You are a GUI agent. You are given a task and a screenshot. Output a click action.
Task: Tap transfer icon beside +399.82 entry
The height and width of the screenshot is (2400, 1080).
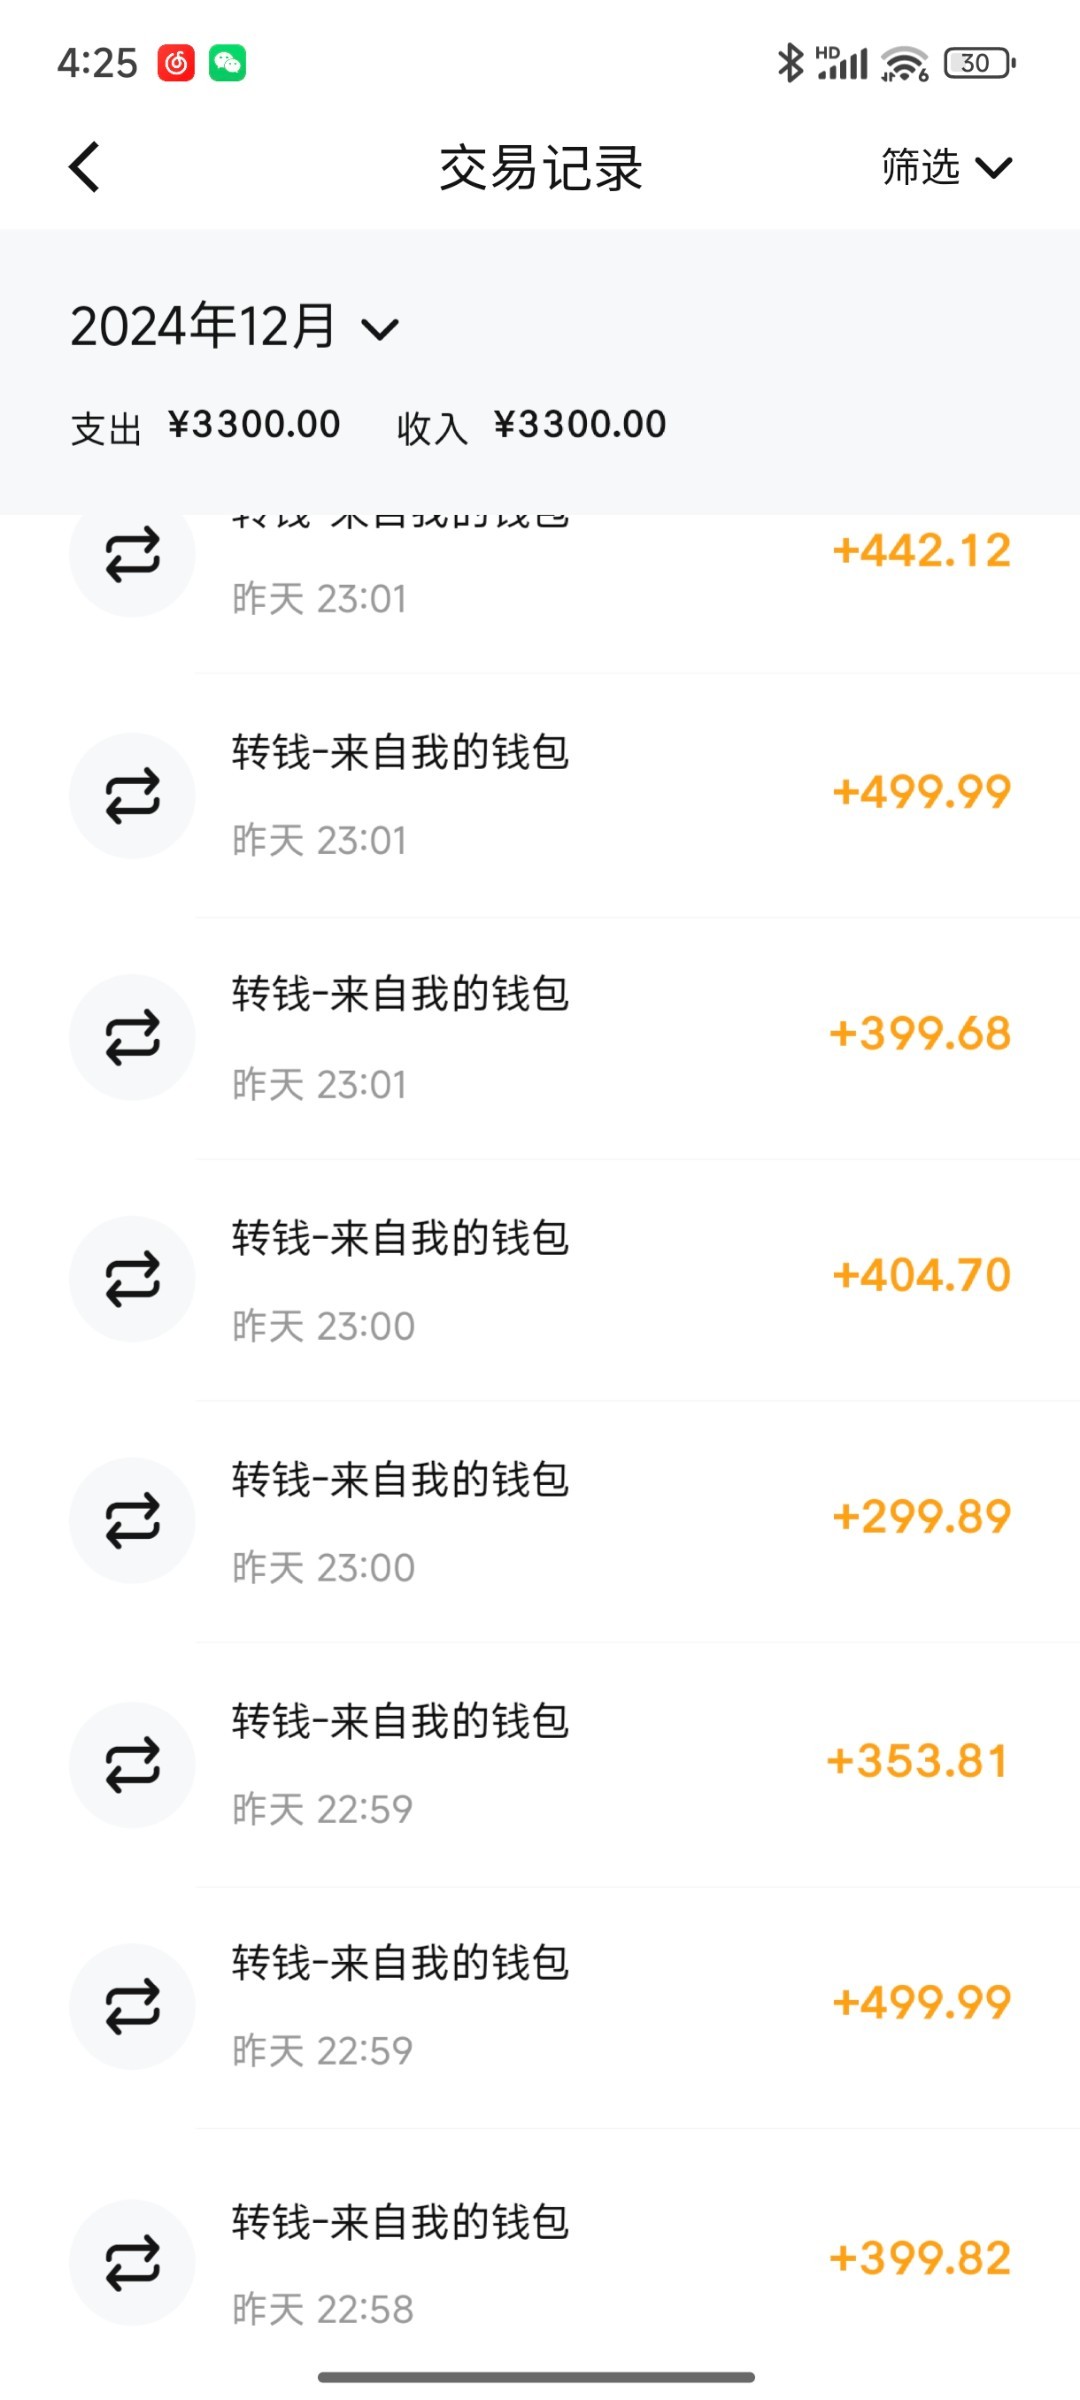[x=132, y=2262]
